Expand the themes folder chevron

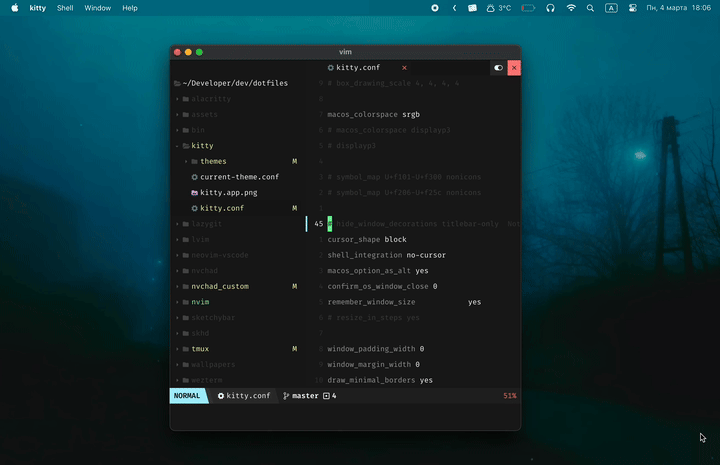tap(186, 162)
